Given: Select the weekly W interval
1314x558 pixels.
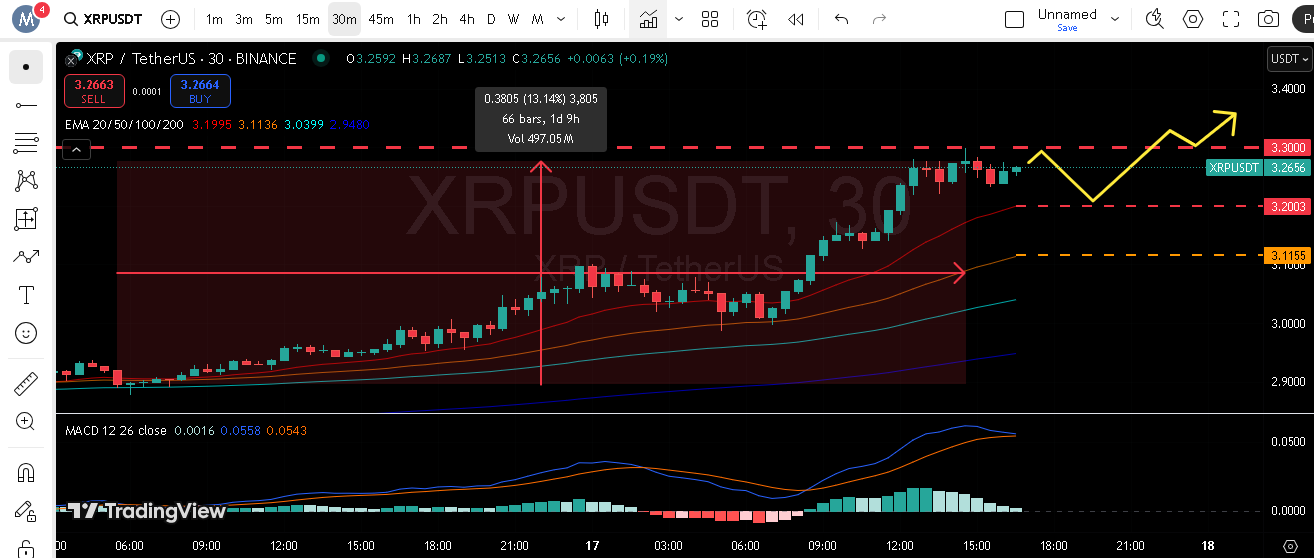Looking at the screenshot, I should (x=513, y=19).
